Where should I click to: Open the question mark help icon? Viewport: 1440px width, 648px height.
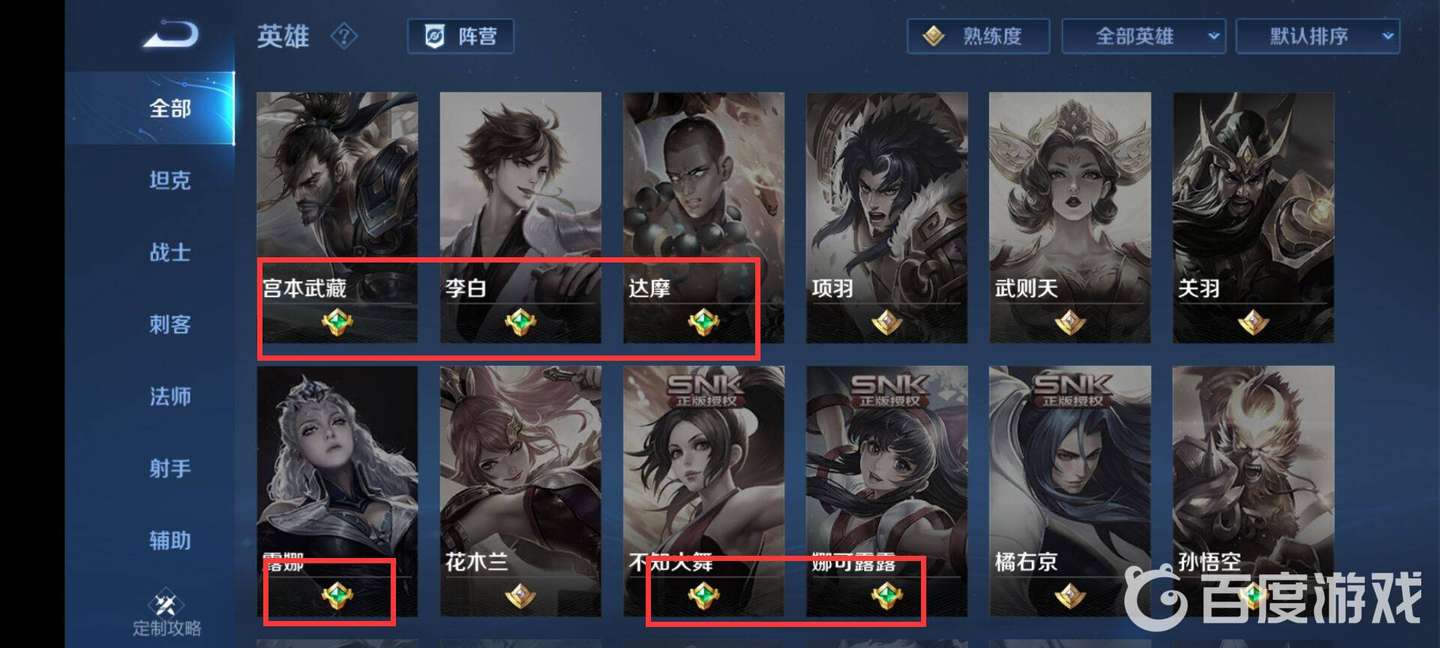click(x=344, y=37)
